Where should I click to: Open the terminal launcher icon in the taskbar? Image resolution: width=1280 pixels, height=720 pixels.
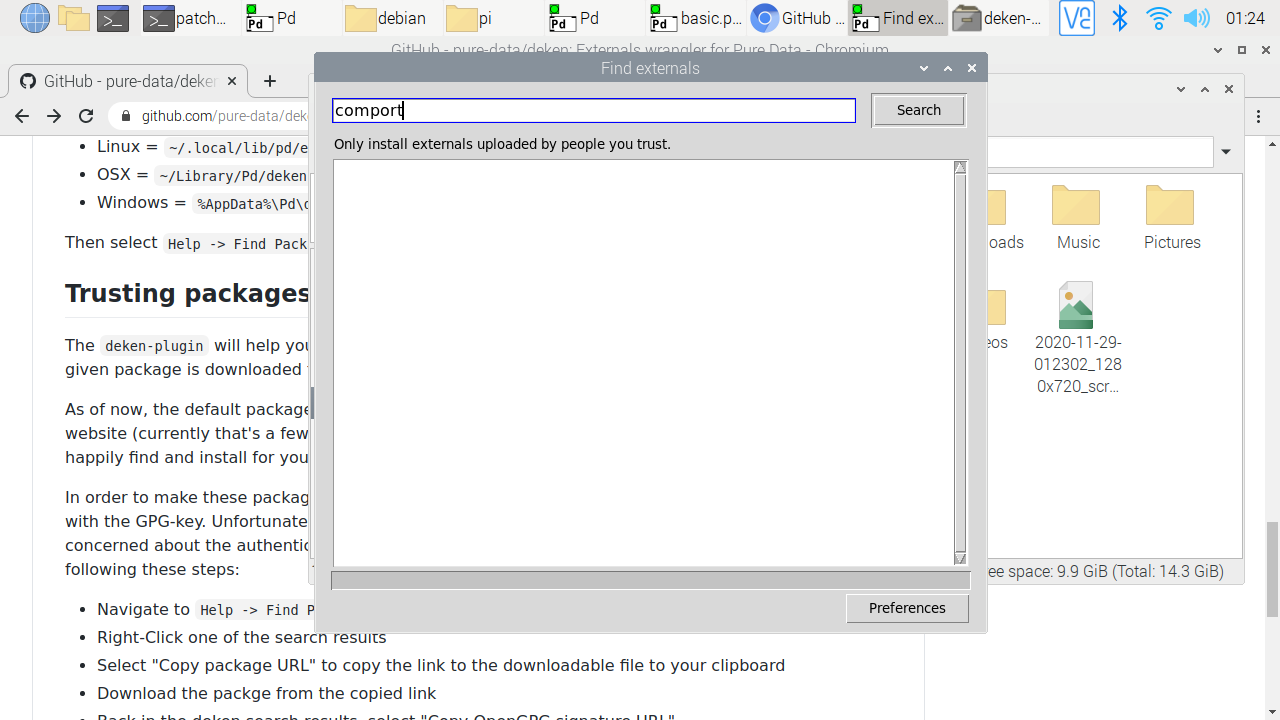113,17
